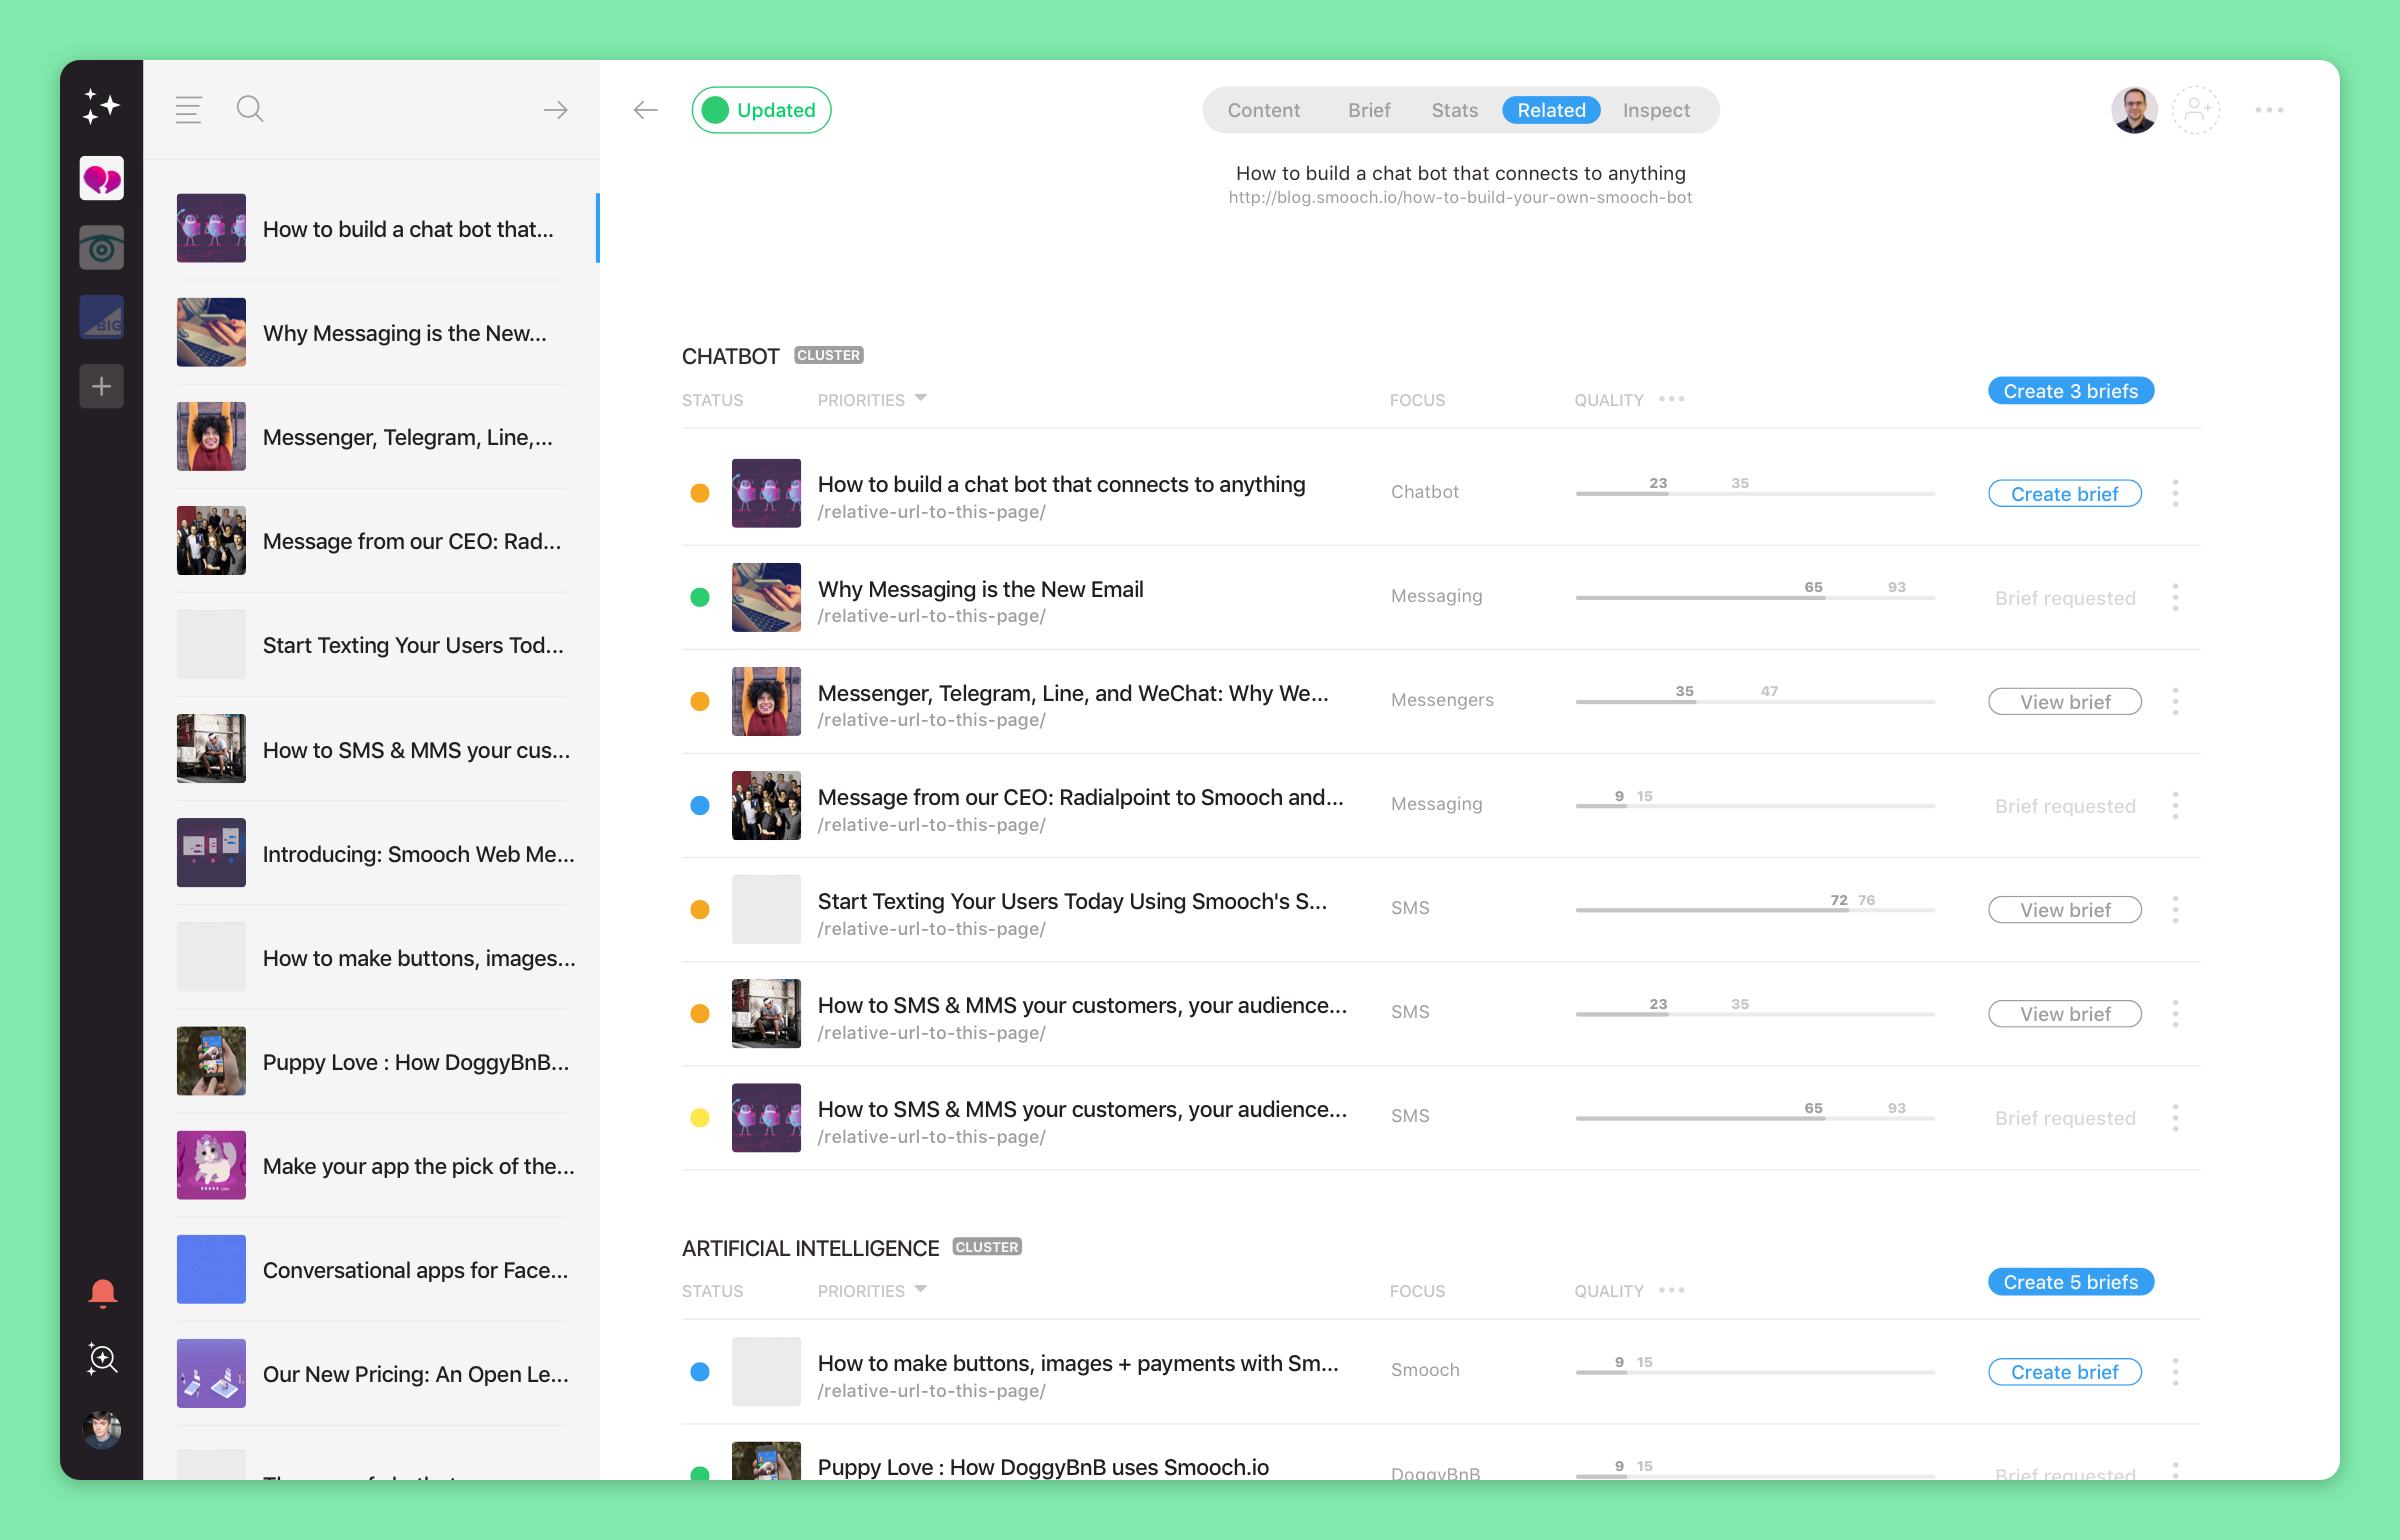Click the Chatbot CLUSTER badge
Screen dimensions: 2400x1540
pos(829,355)
